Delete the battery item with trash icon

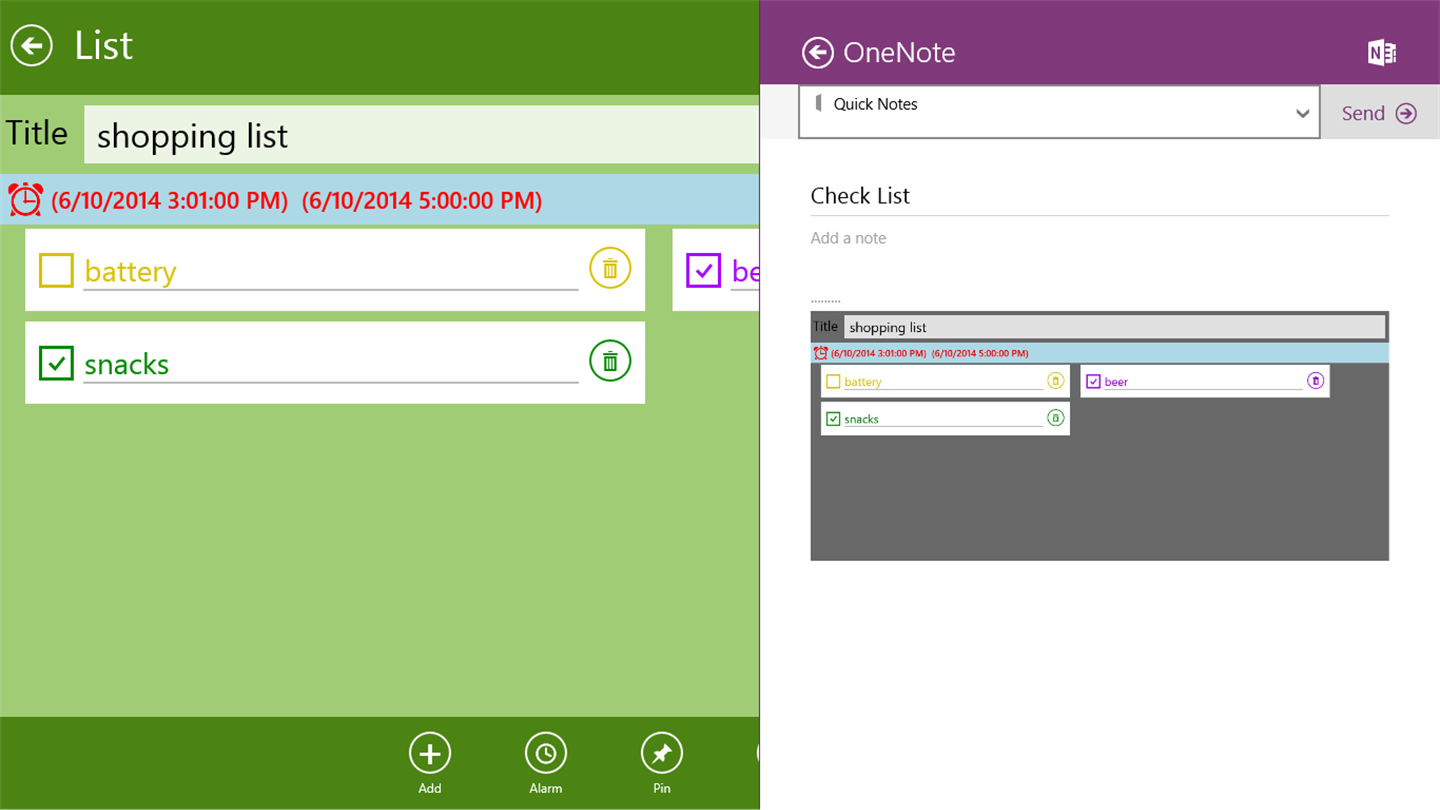(610, 269)
